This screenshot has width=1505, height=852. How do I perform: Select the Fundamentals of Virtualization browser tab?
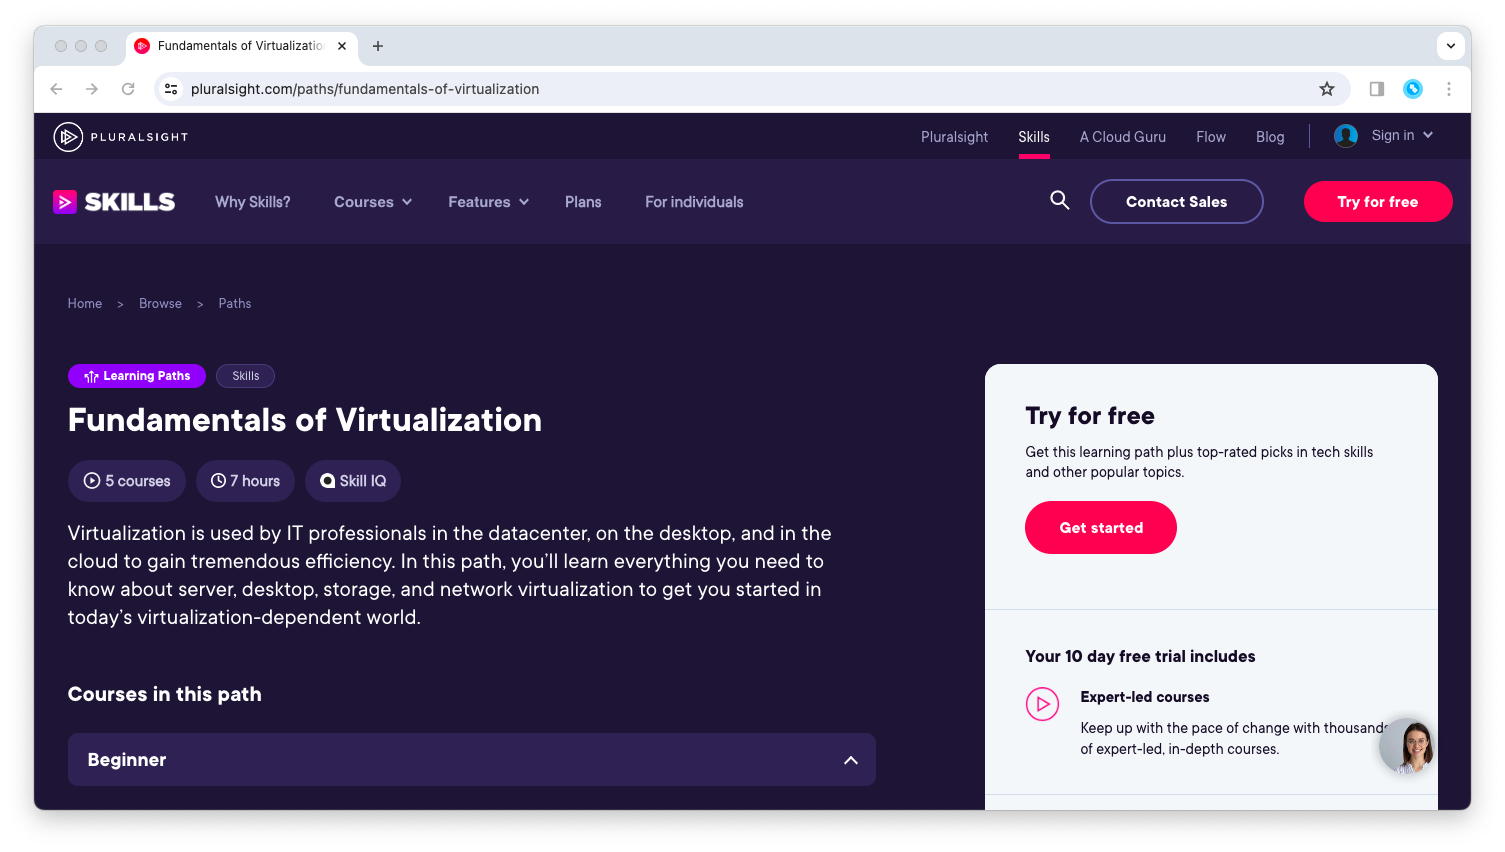[240, 46]
